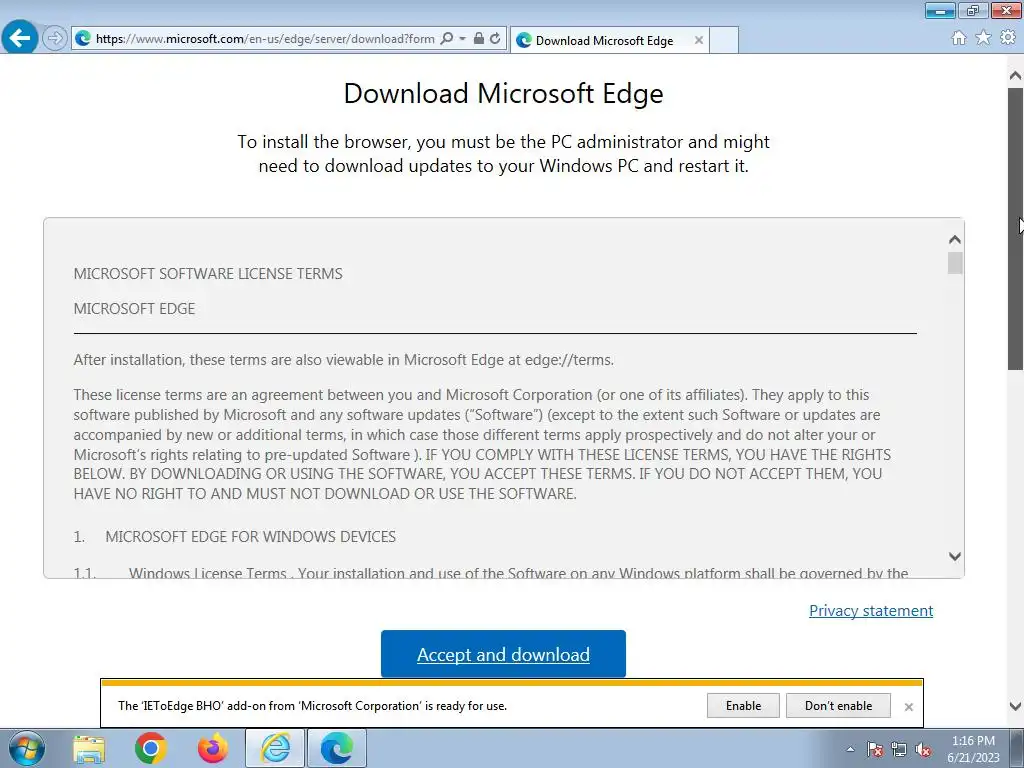
Task: Click the license terms scrollbar thumb
Action: point(955,263)
